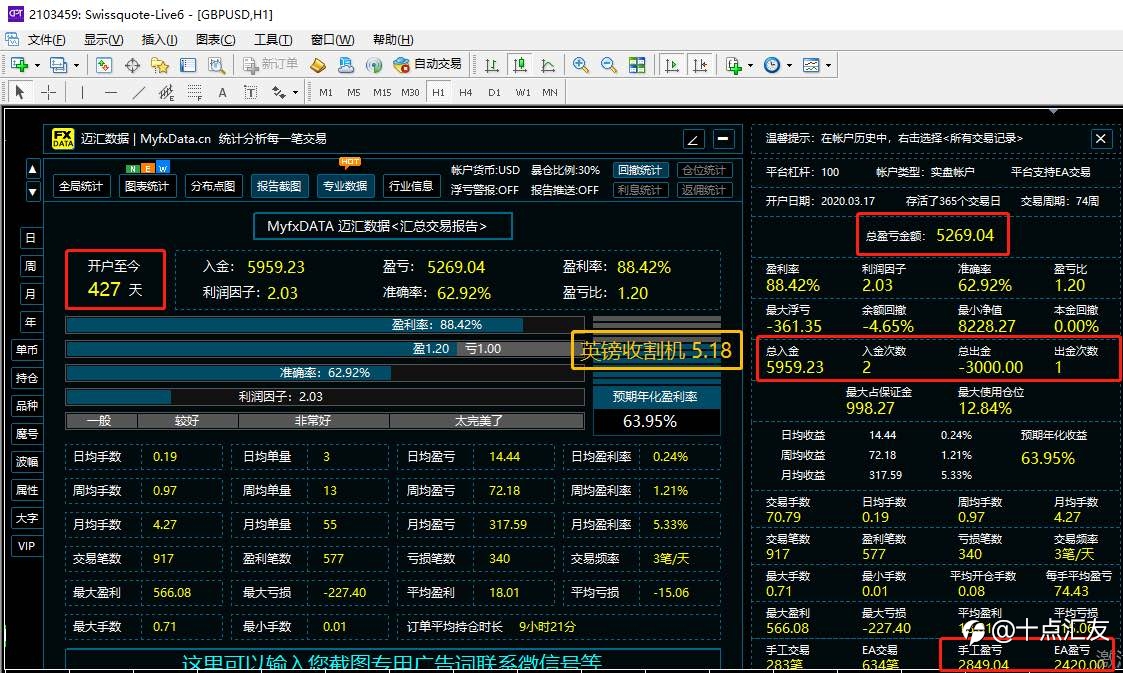Viewport: 1123px width, 673px height.
Task: Expand the new chart dropdown arrow
Action: tap(37, 65)
